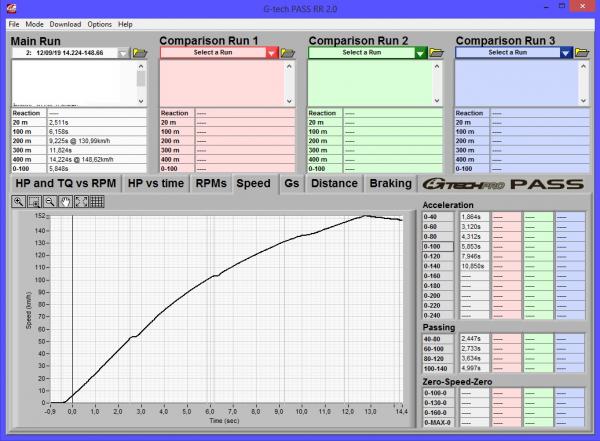Screen dimensions: 600x441
Task: Click the 0-100-0 zero-speed-zero button
Action: click(438, 393)
